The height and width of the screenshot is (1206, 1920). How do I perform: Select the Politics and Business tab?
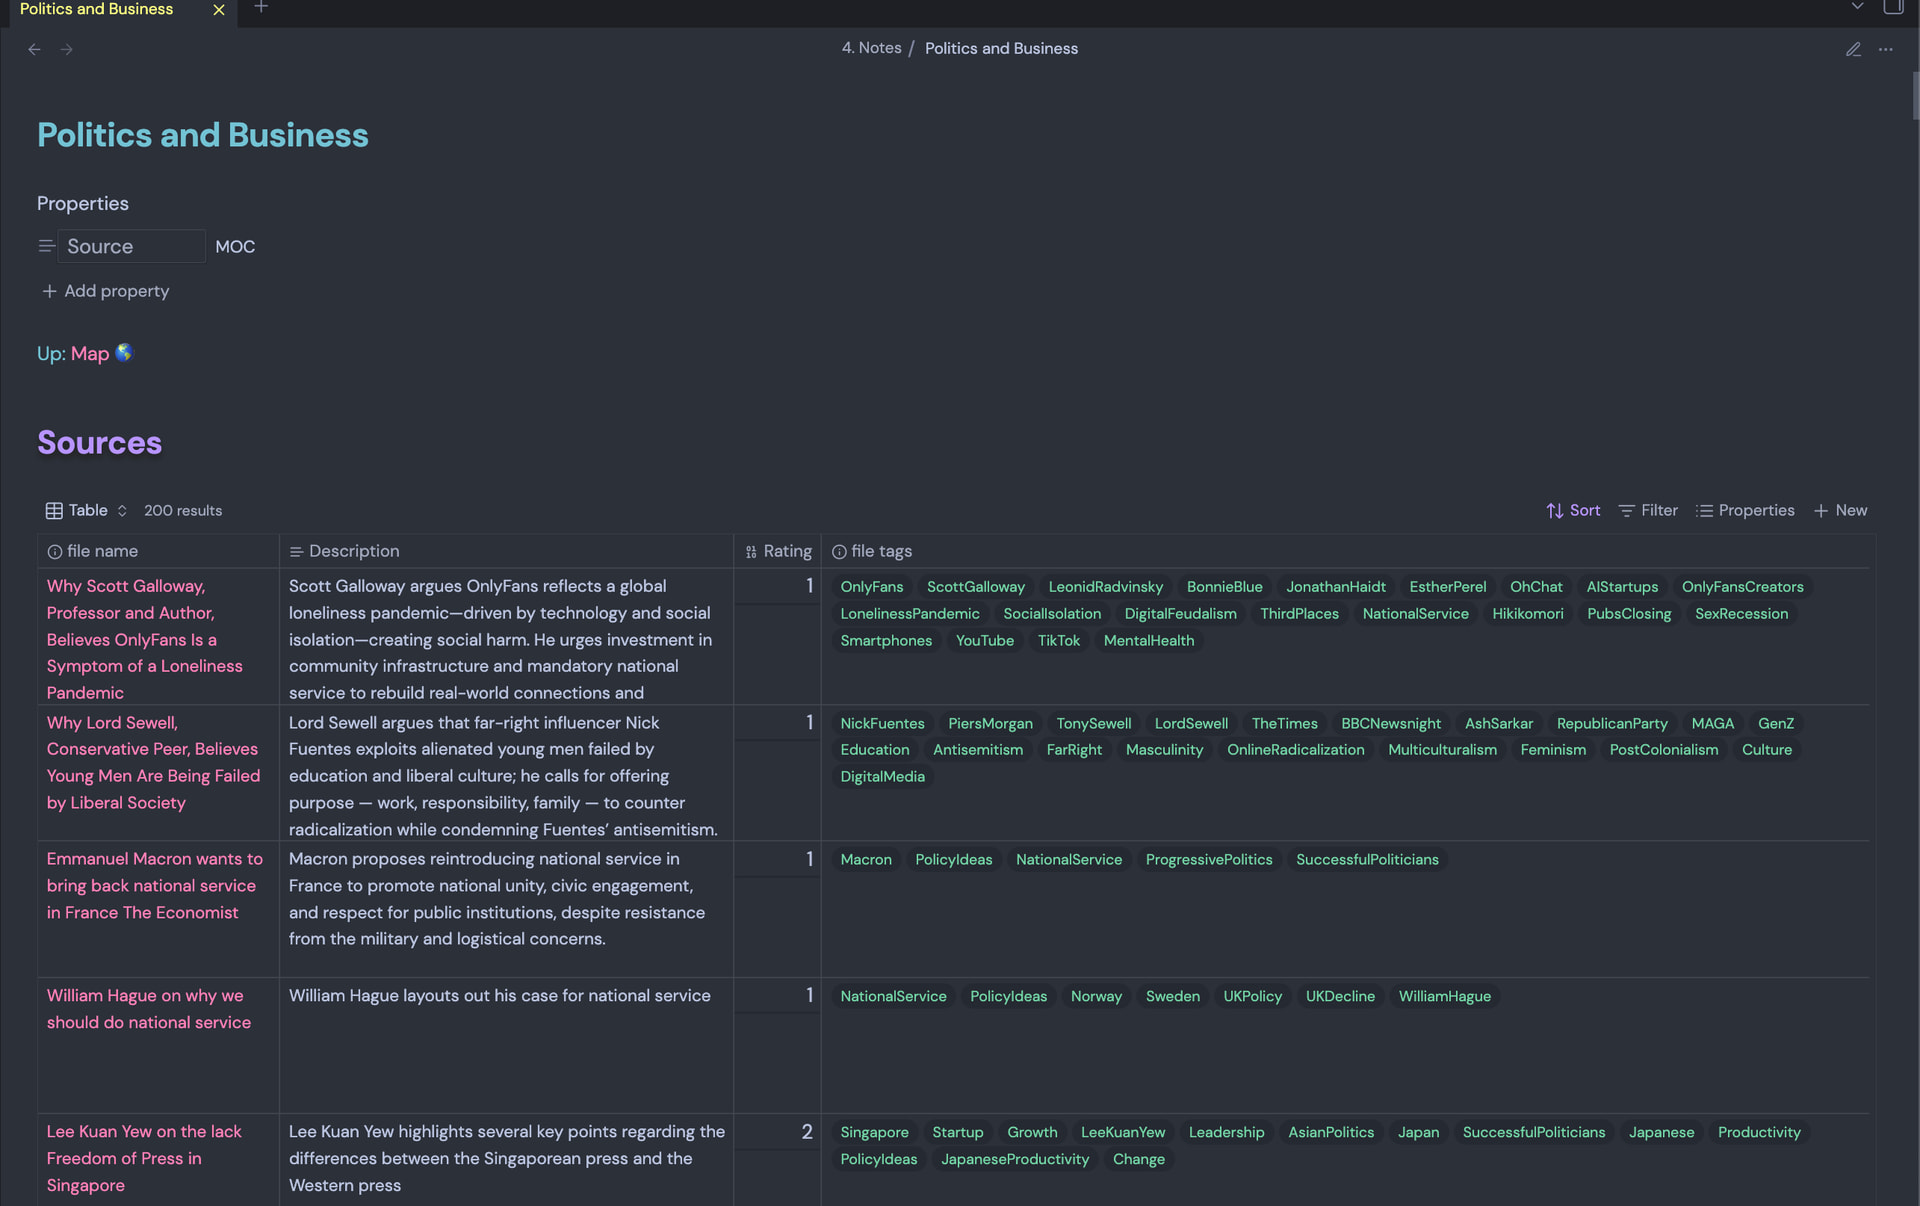pyautogui.click(x=97, y=9)
